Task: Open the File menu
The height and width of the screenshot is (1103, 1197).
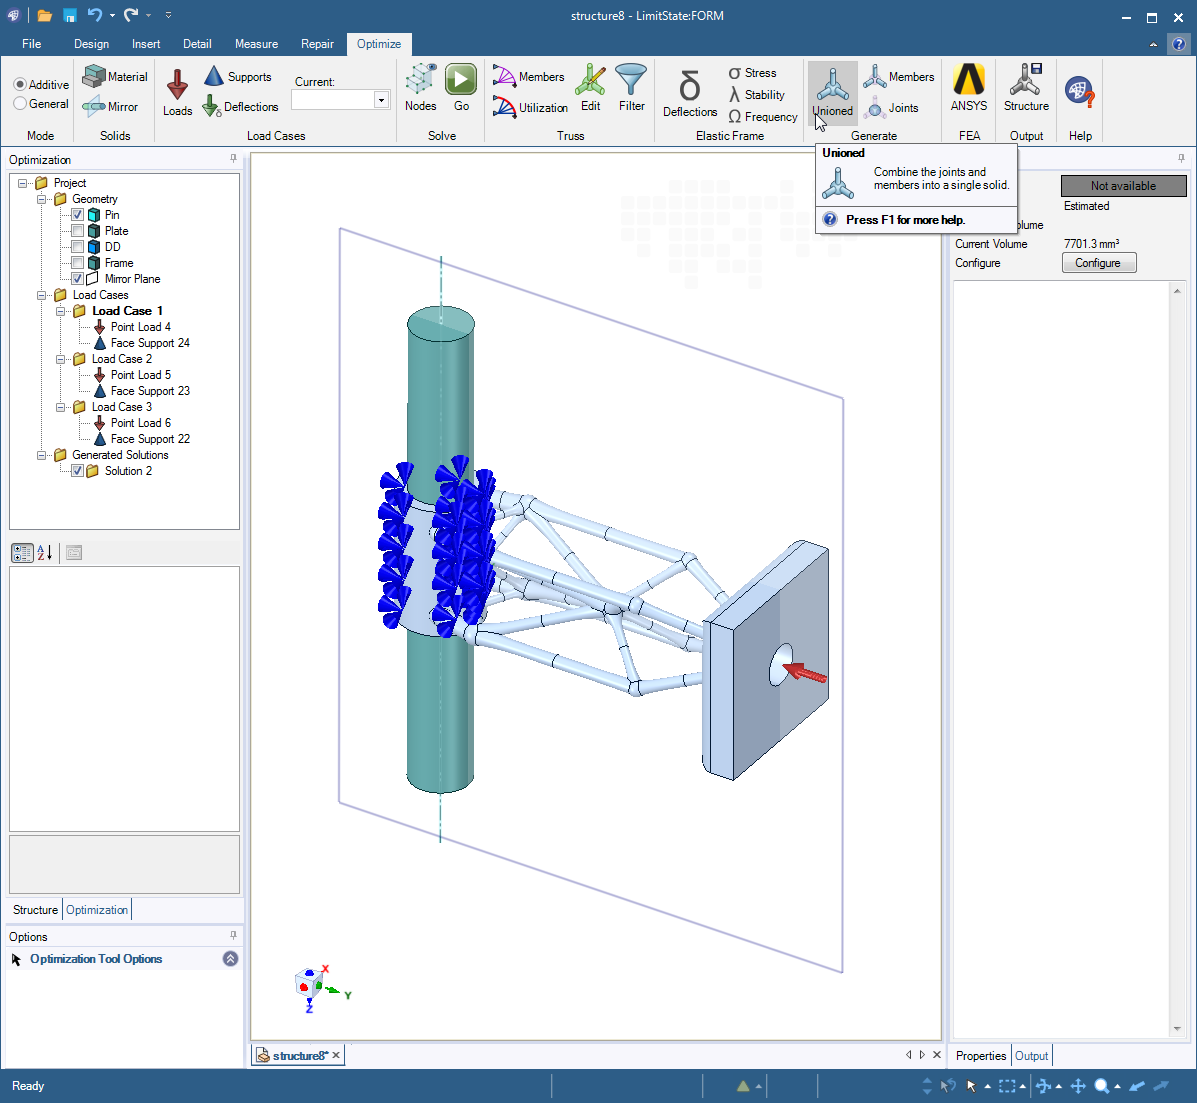Action: point(31,44)
